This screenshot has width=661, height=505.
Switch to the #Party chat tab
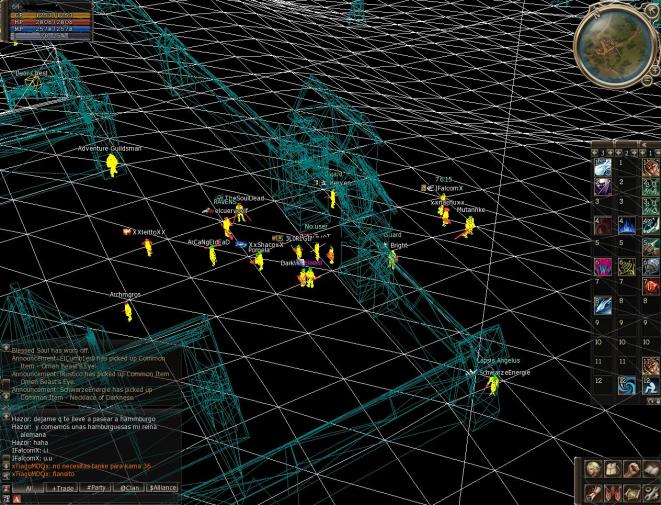coord(95,488)
